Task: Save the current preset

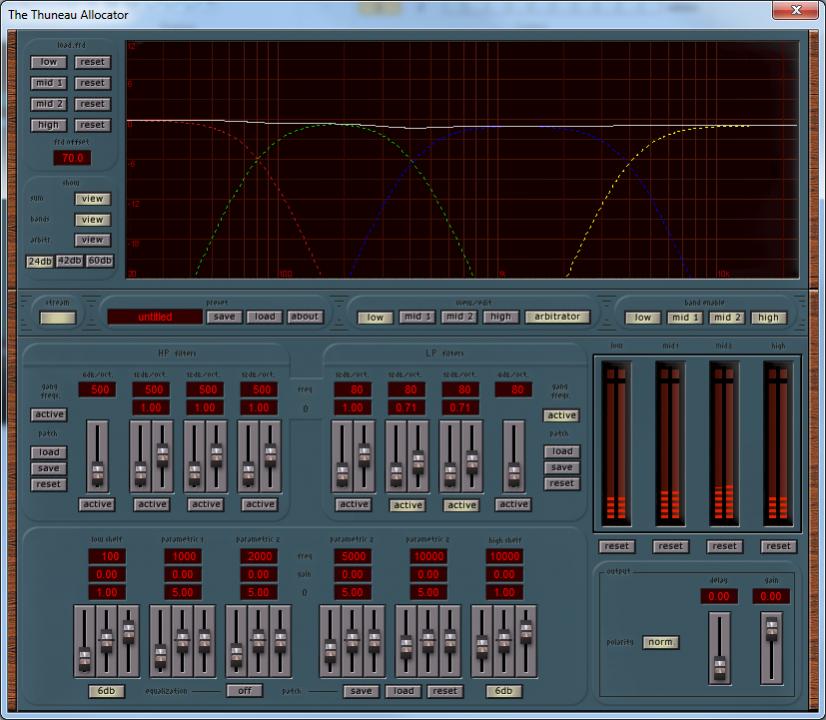Action: click(x=224, y=317)
